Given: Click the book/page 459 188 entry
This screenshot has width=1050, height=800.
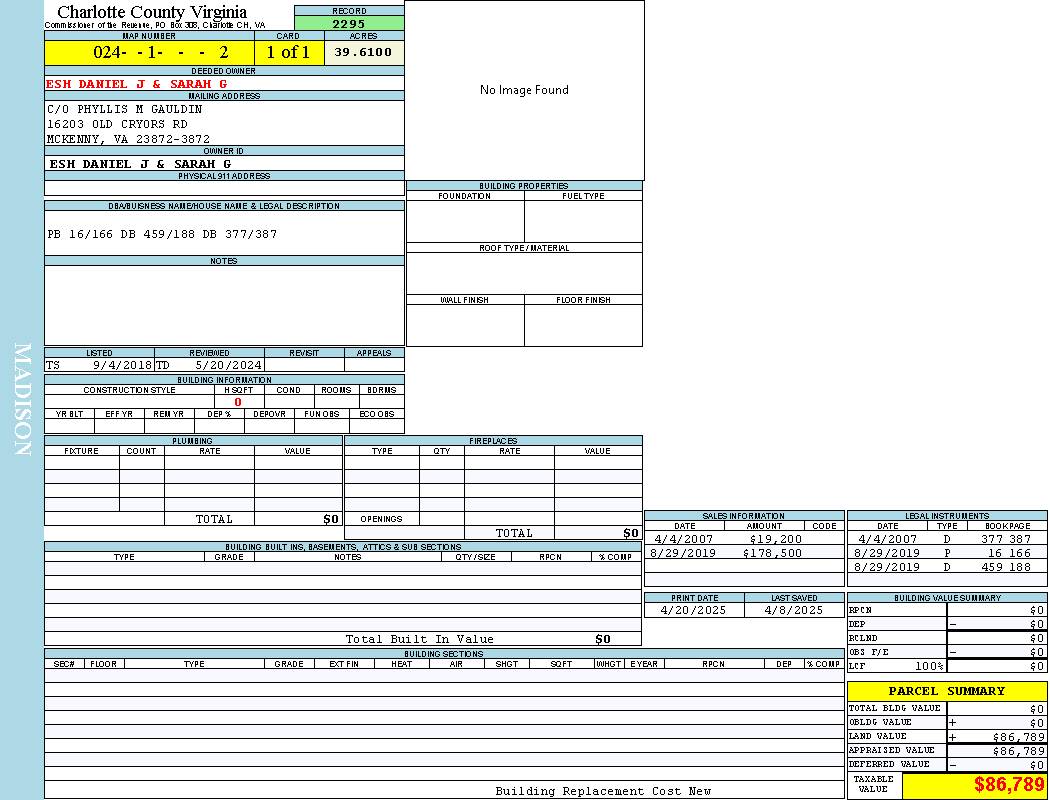Looking at the screenshot, I should 1005,567.
